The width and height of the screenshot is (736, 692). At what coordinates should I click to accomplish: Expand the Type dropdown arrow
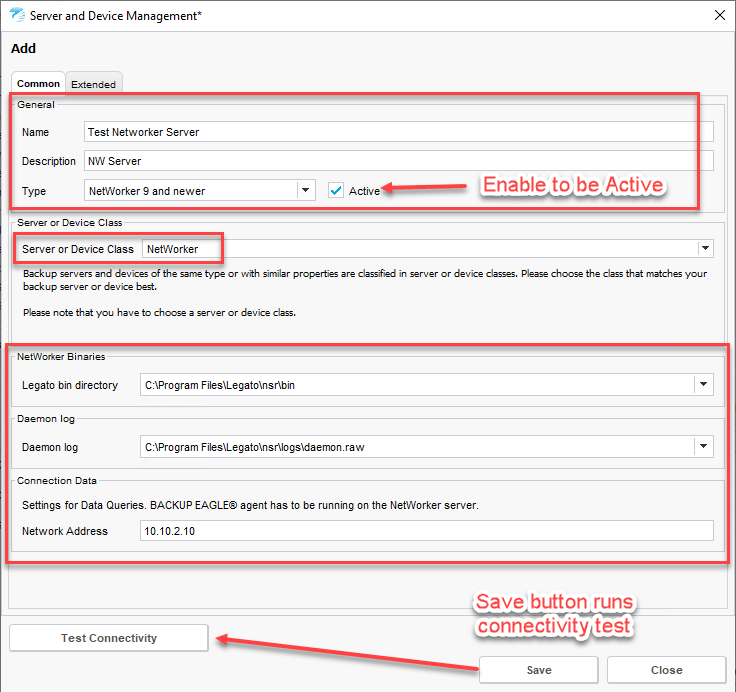[306, 190]
